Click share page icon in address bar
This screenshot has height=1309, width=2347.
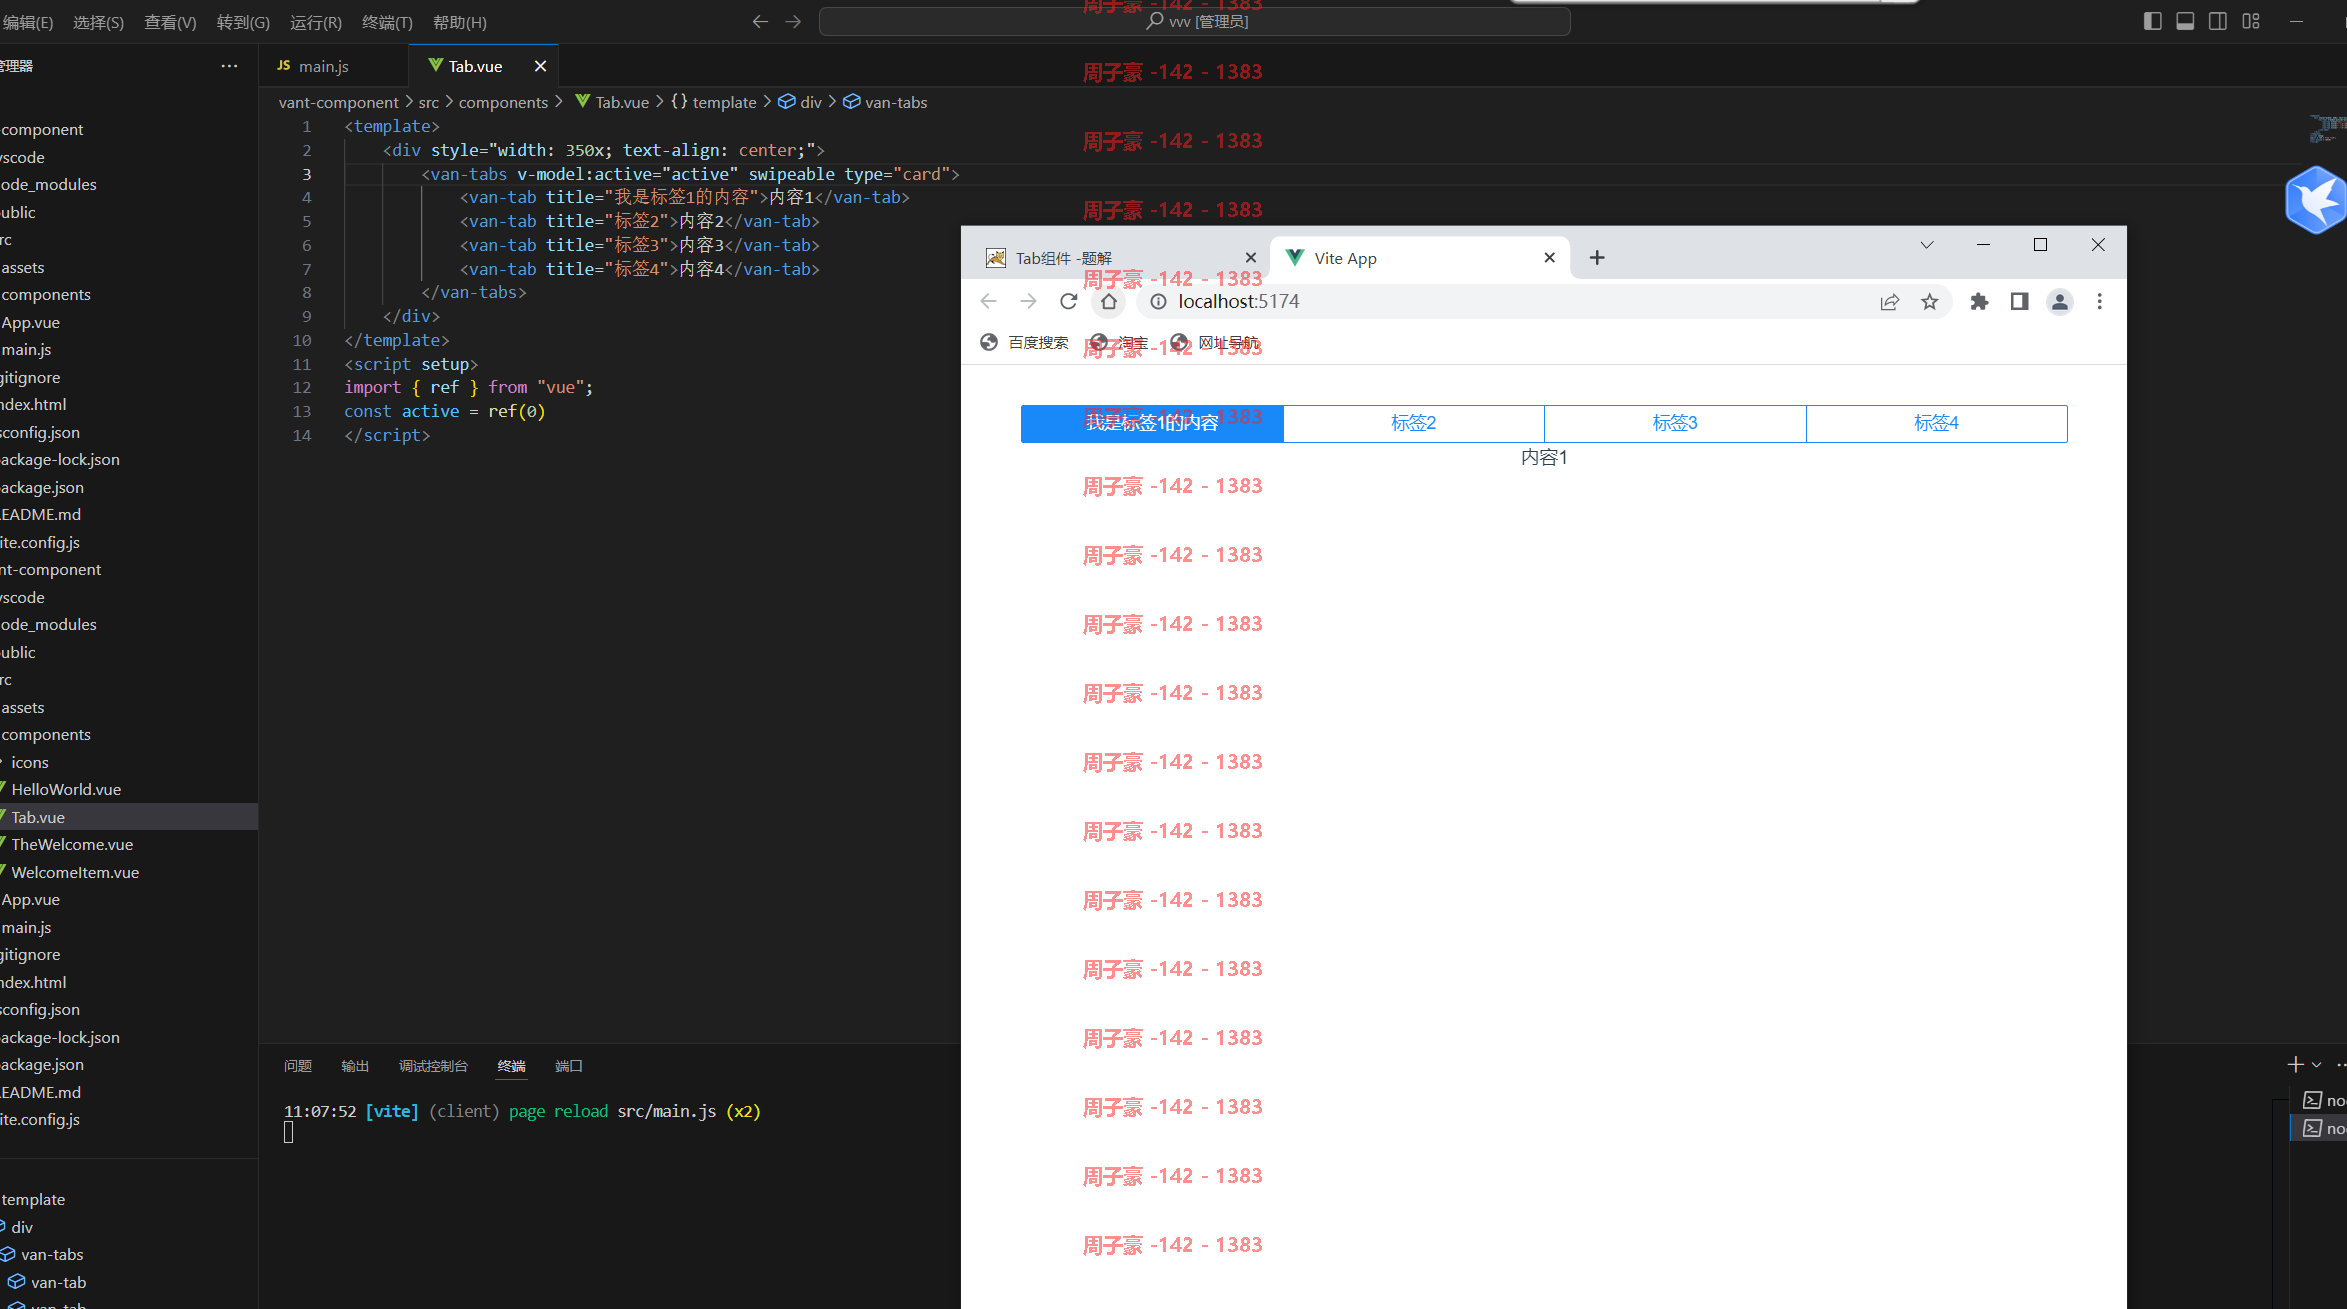tap(1889, 302)
